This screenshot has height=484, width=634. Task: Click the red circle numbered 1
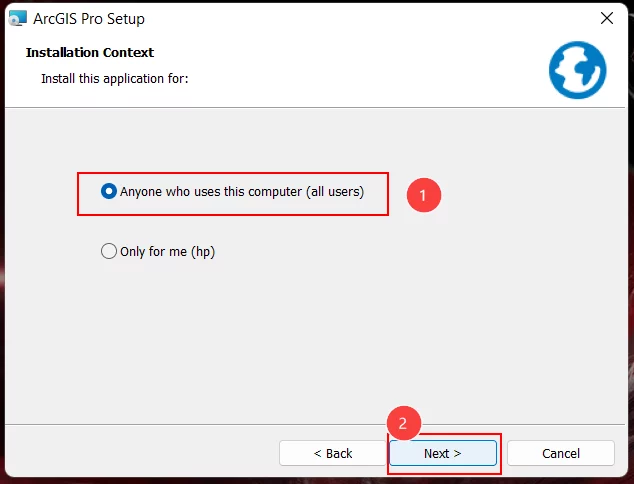click(424, 195)
